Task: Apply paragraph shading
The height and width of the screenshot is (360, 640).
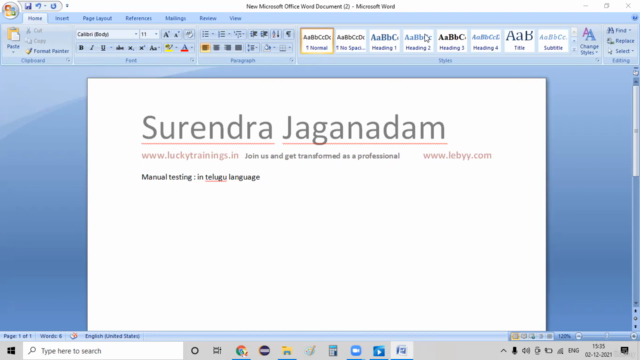Action: pyautogui.click(x=267, y=48)
